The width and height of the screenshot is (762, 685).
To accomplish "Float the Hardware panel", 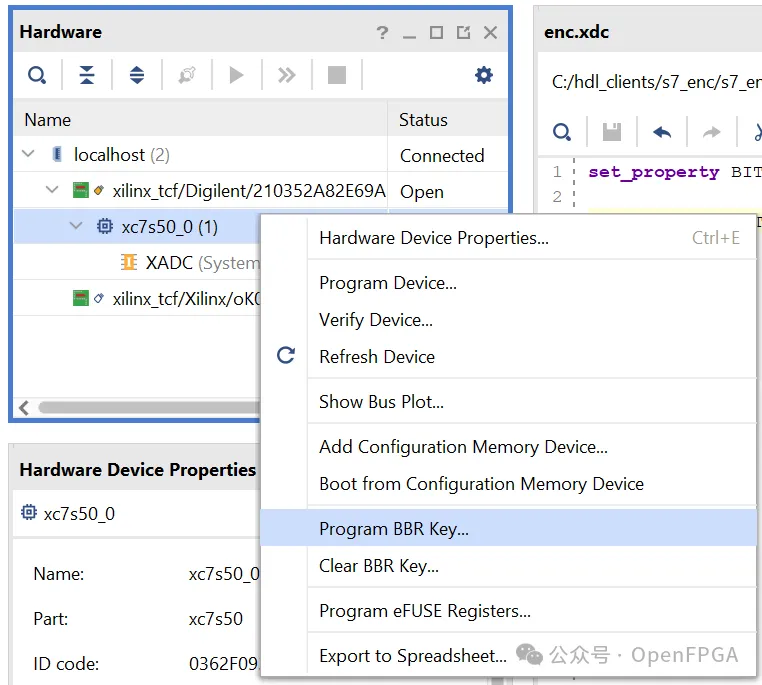I will click(464, 33).
